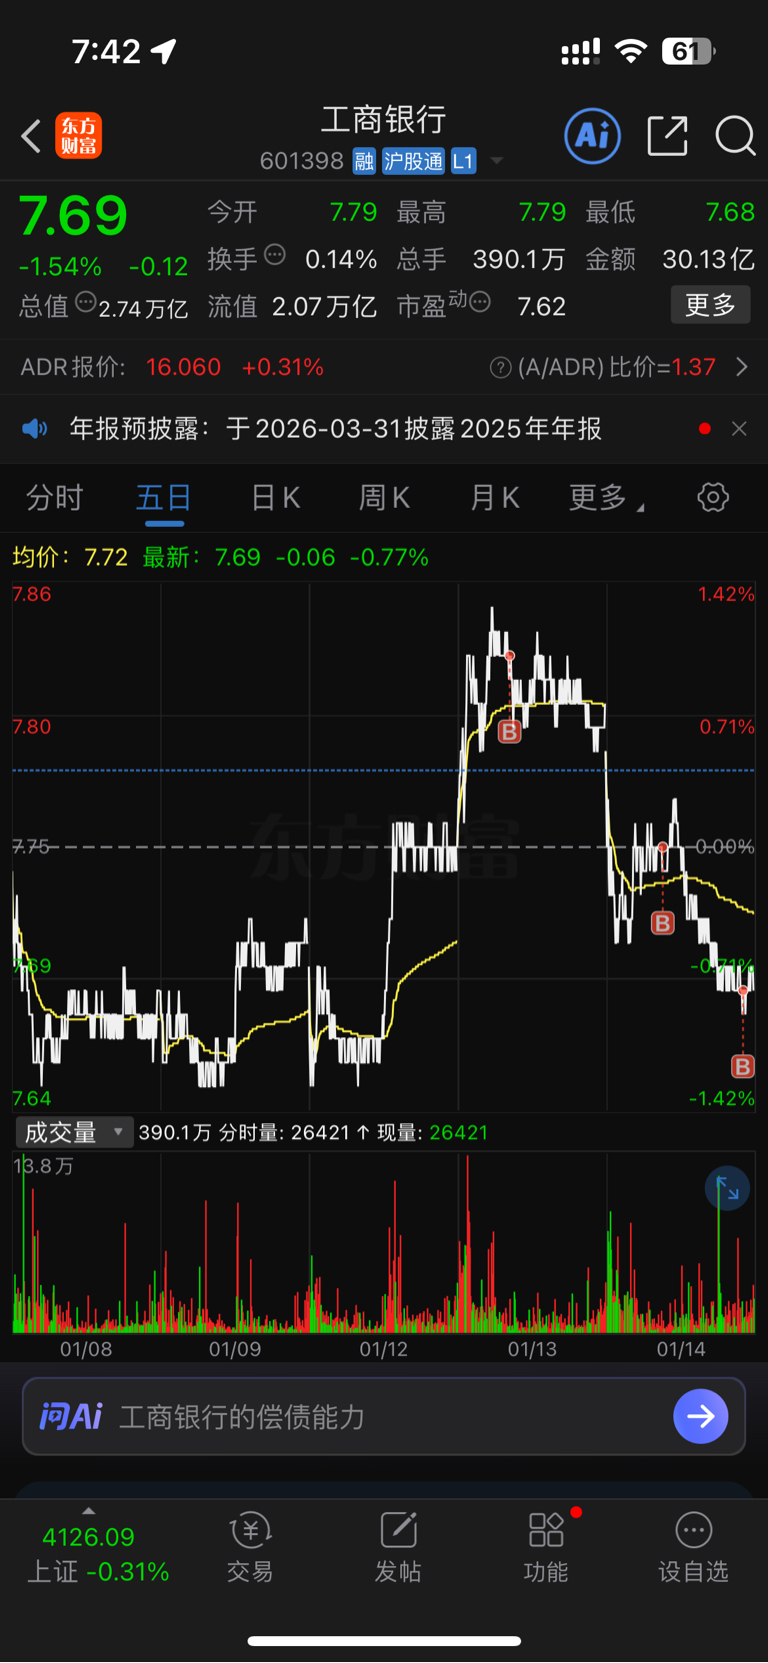This screenshot has width=768, height=1663.
Task: Tap the 7.69 current price
Action: tap(73, 215)
